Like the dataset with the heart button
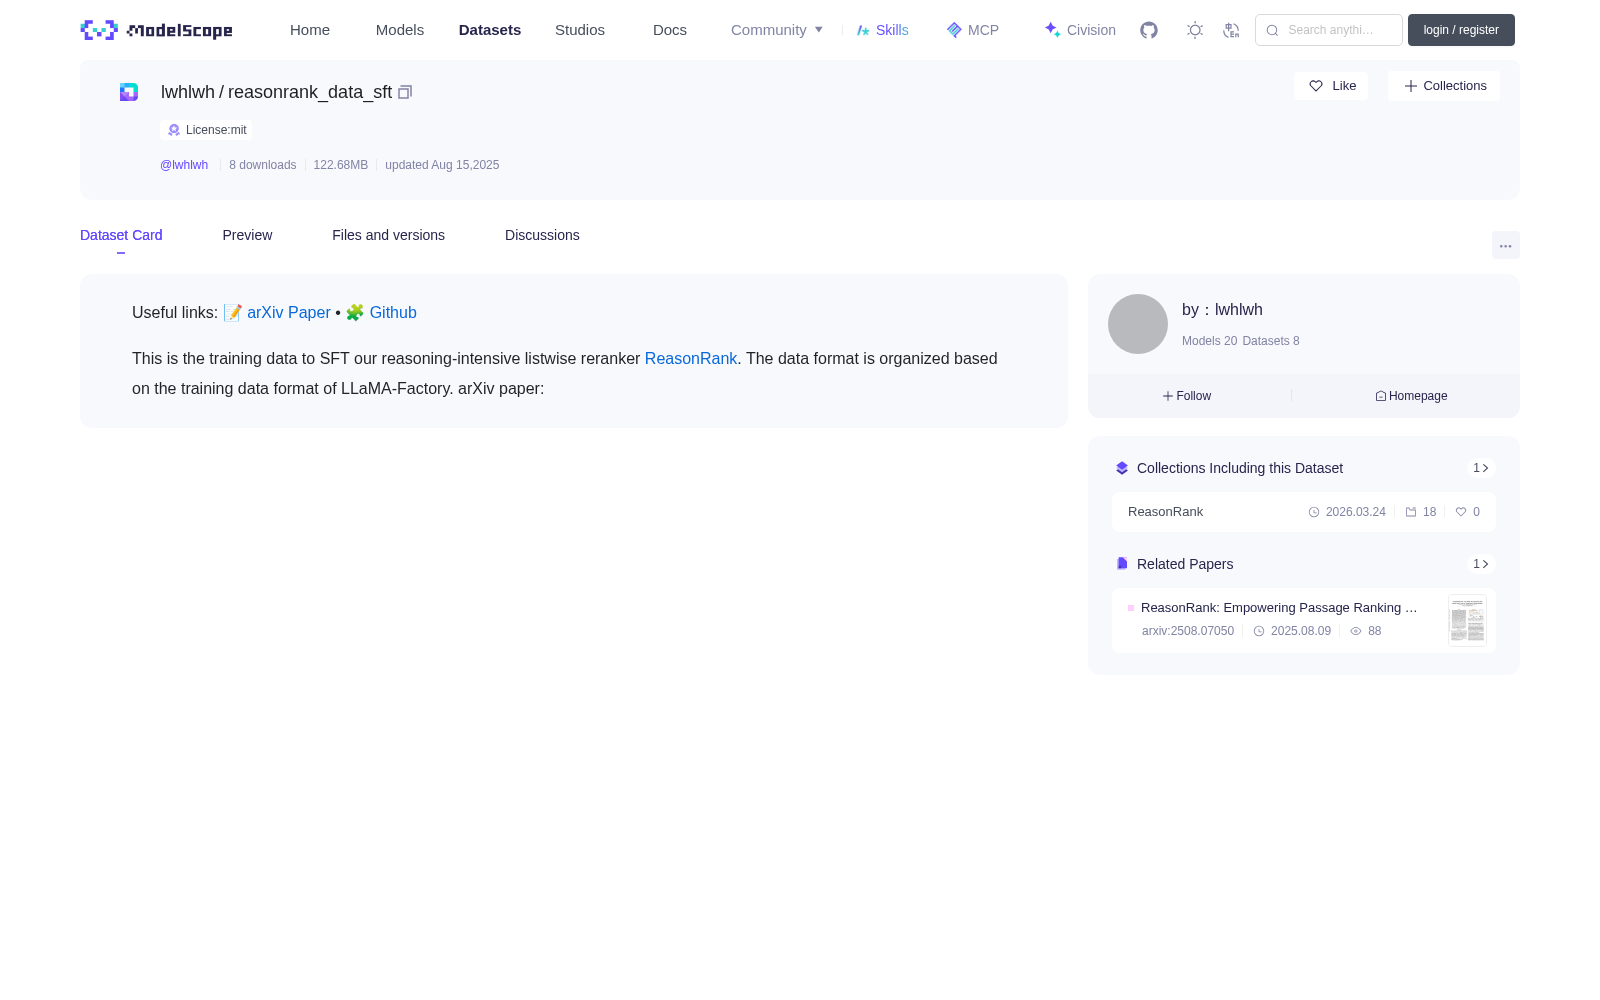1600x1000 pixels. click(x=1331, y=86)
